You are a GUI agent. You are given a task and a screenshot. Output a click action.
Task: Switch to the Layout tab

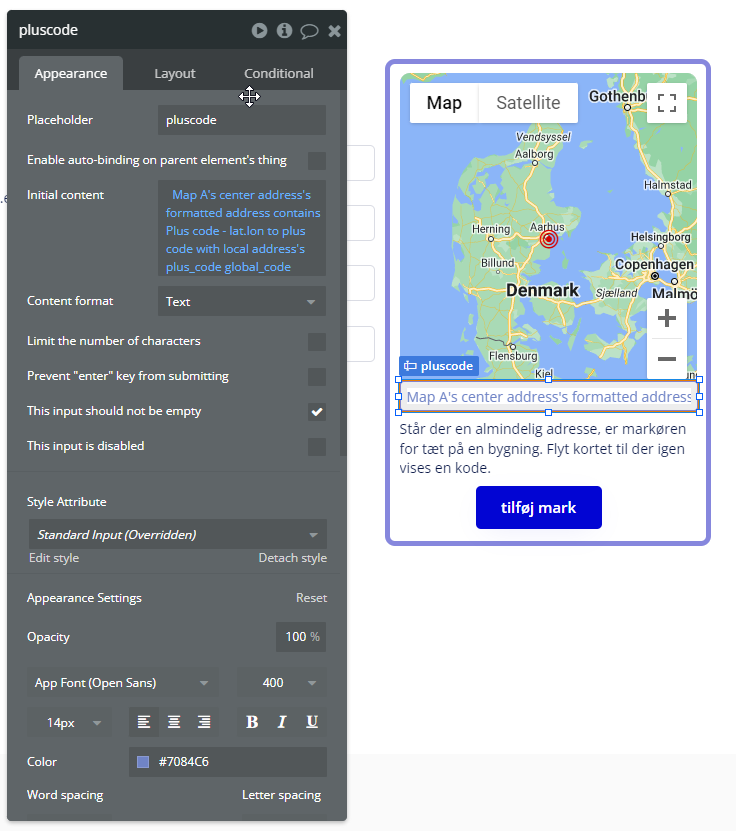point(175,73)
